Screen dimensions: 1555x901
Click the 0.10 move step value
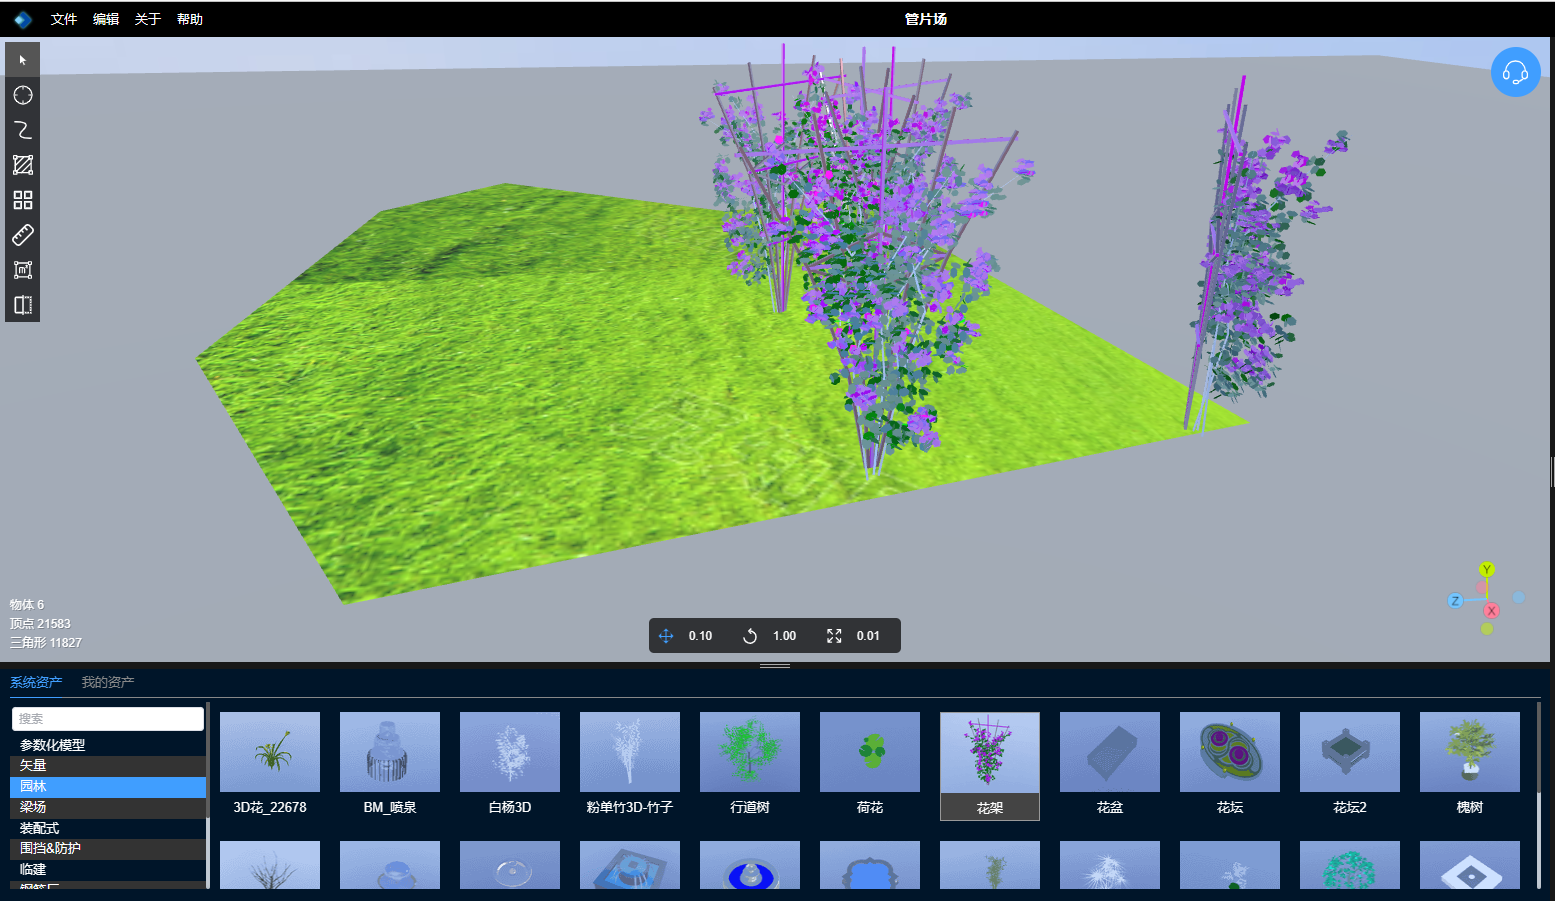[700, 636]
